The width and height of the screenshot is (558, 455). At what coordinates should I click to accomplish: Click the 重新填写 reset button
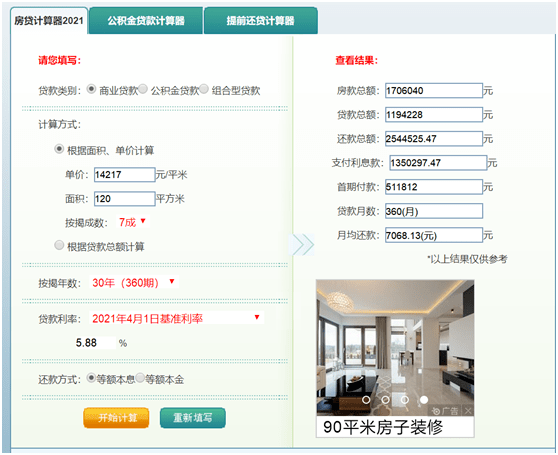(x=193, y=418)
